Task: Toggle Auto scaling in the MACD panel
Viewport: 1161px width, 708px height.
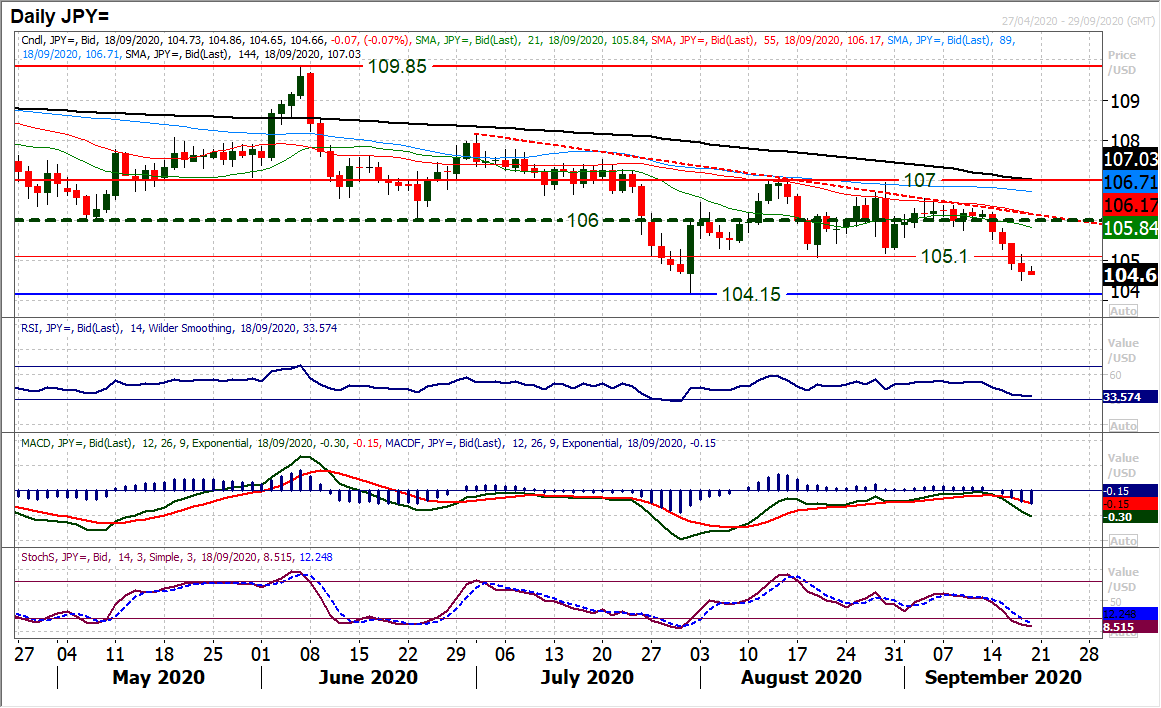Action: click(x=1123, y=541)
